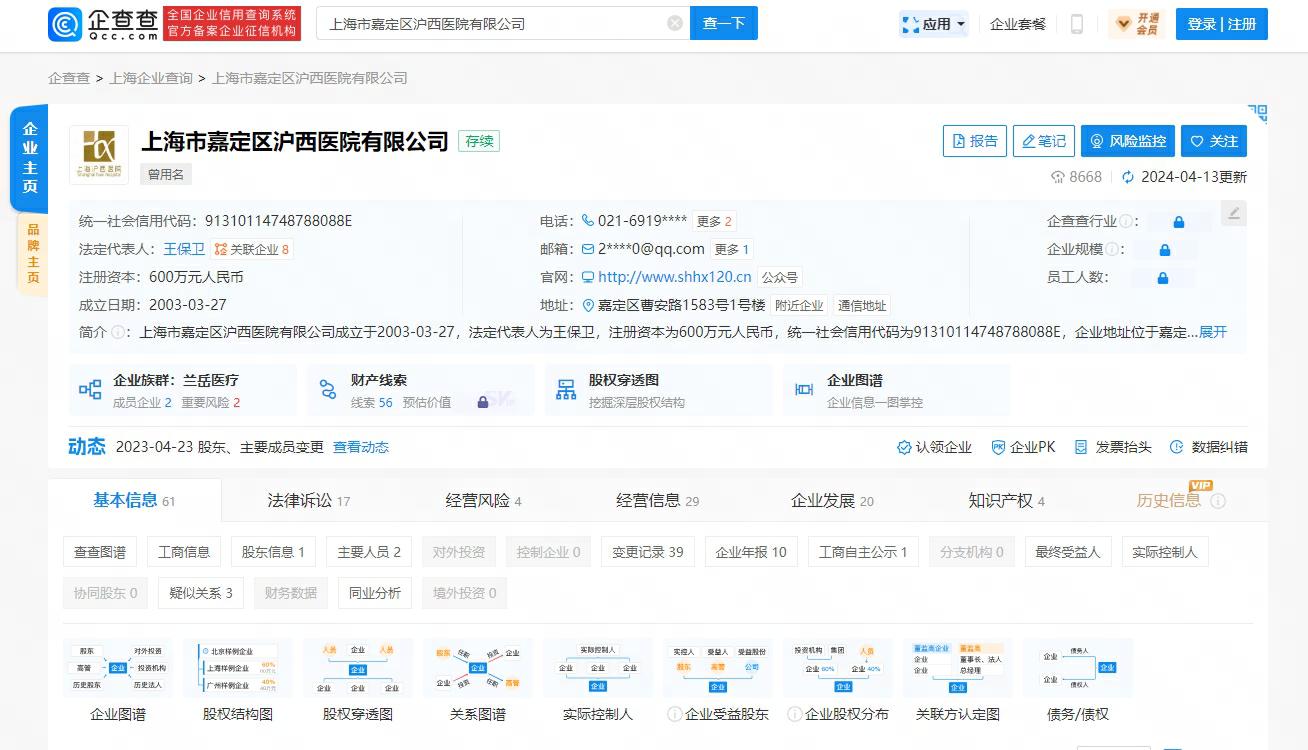Click 上海企业查询 breadcrumb link
Viewport: 1308px width, 750px height.
tap(151, 78)
